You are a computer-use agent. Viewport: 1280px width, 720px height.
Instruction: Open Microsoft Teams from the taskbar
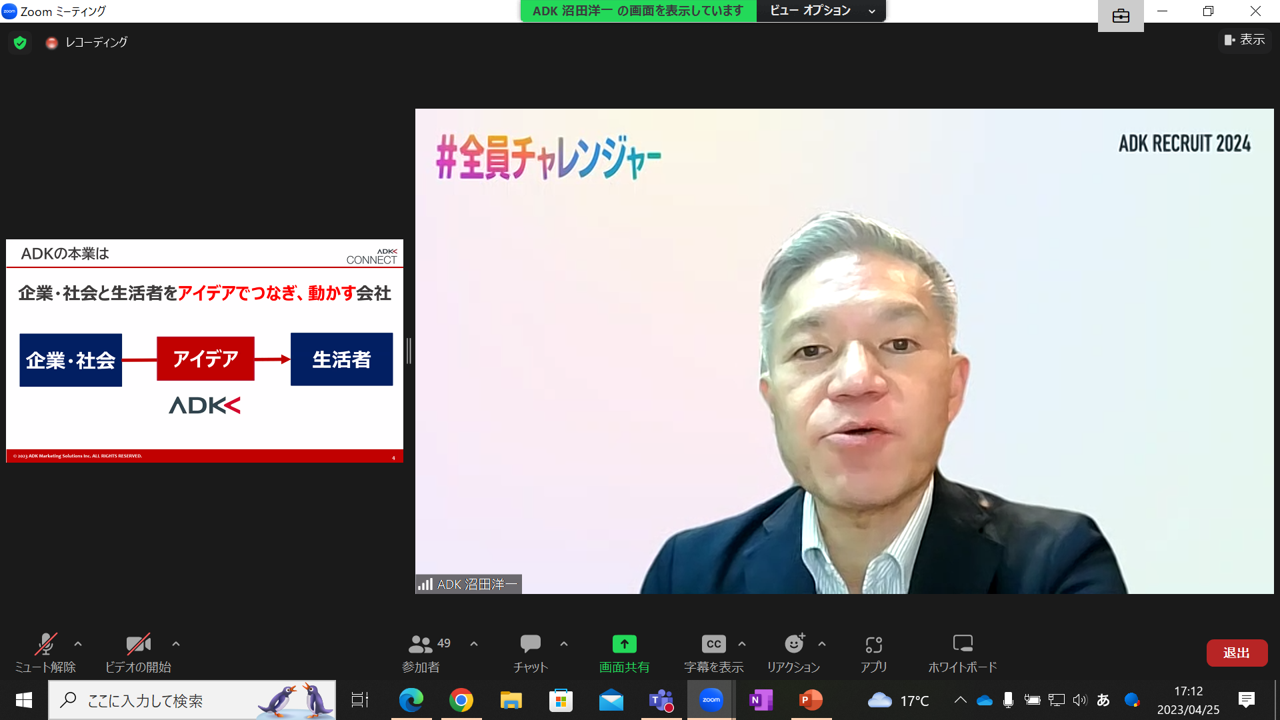[661, 700]
